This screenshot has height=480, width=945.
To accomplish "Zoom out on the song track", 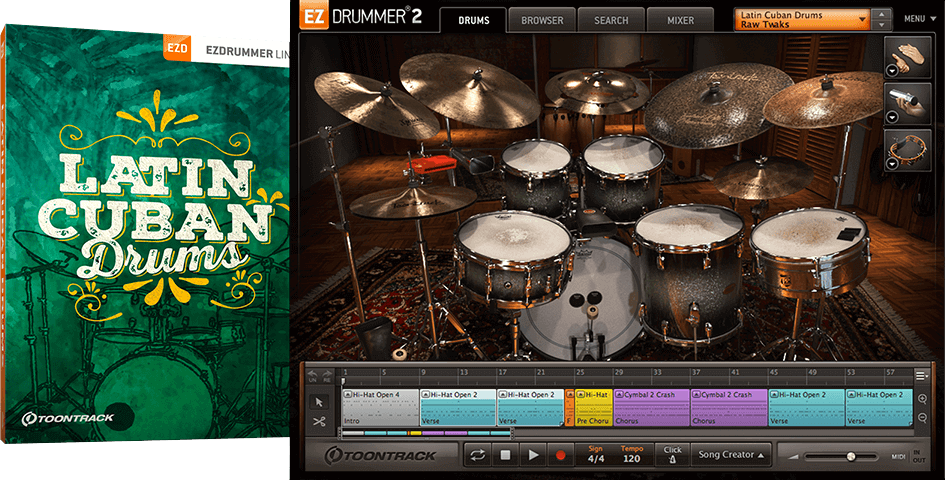I will (x=922, y=418).
